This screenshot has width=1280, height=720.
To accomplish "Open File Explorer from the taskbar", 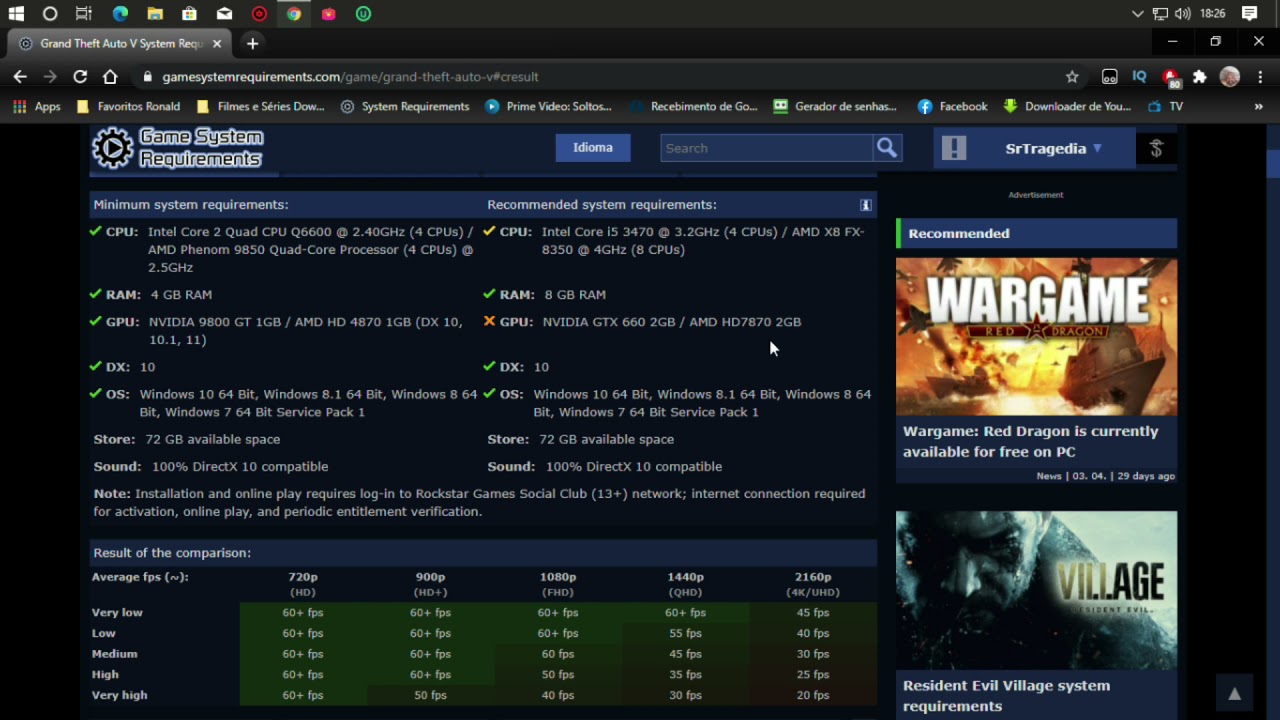I will [155, 14].
